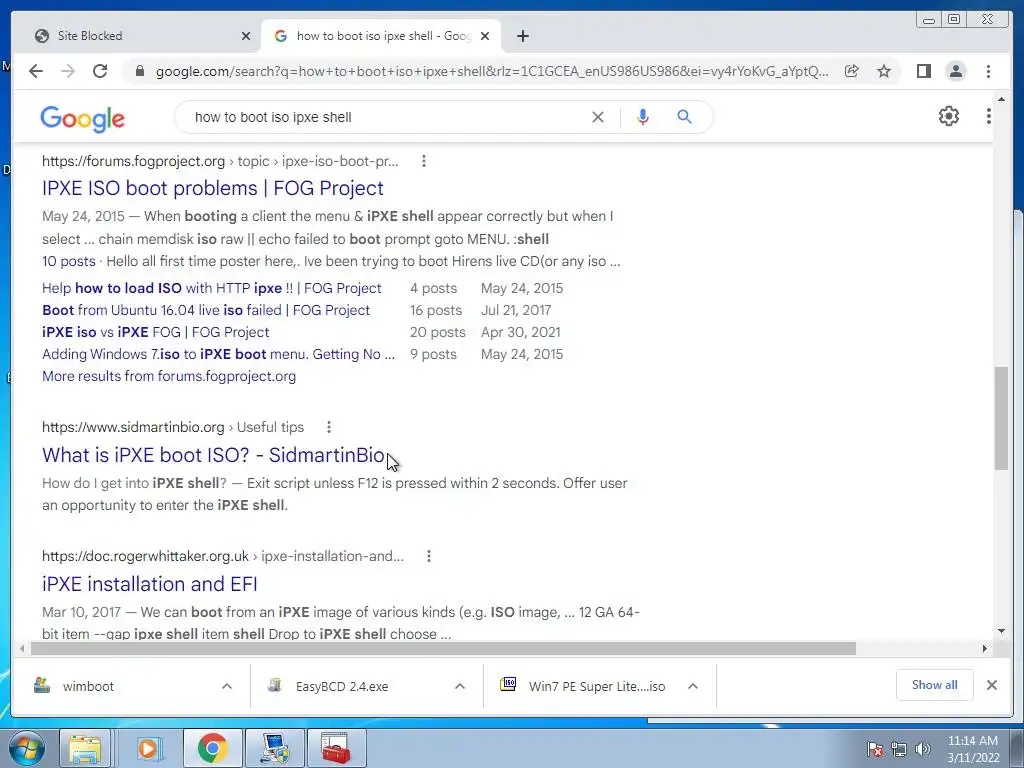Screen dimensions: 1024x768
Task: Open Chrome's three-dot menu
Action: pyautogui.click(x=988, y=71)
